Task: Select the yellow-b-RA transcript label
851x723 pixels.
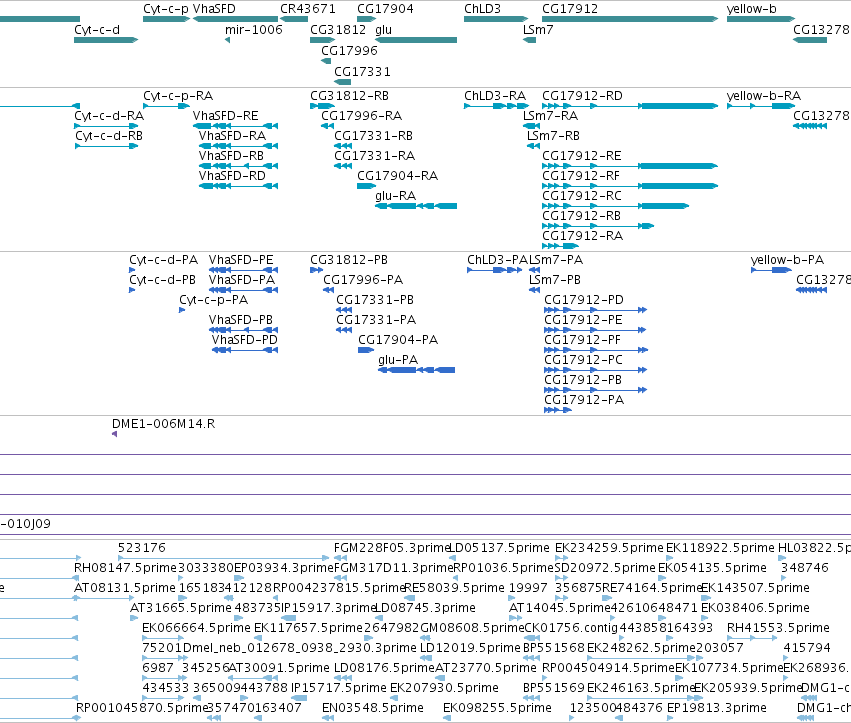Action: pos(764,96)
